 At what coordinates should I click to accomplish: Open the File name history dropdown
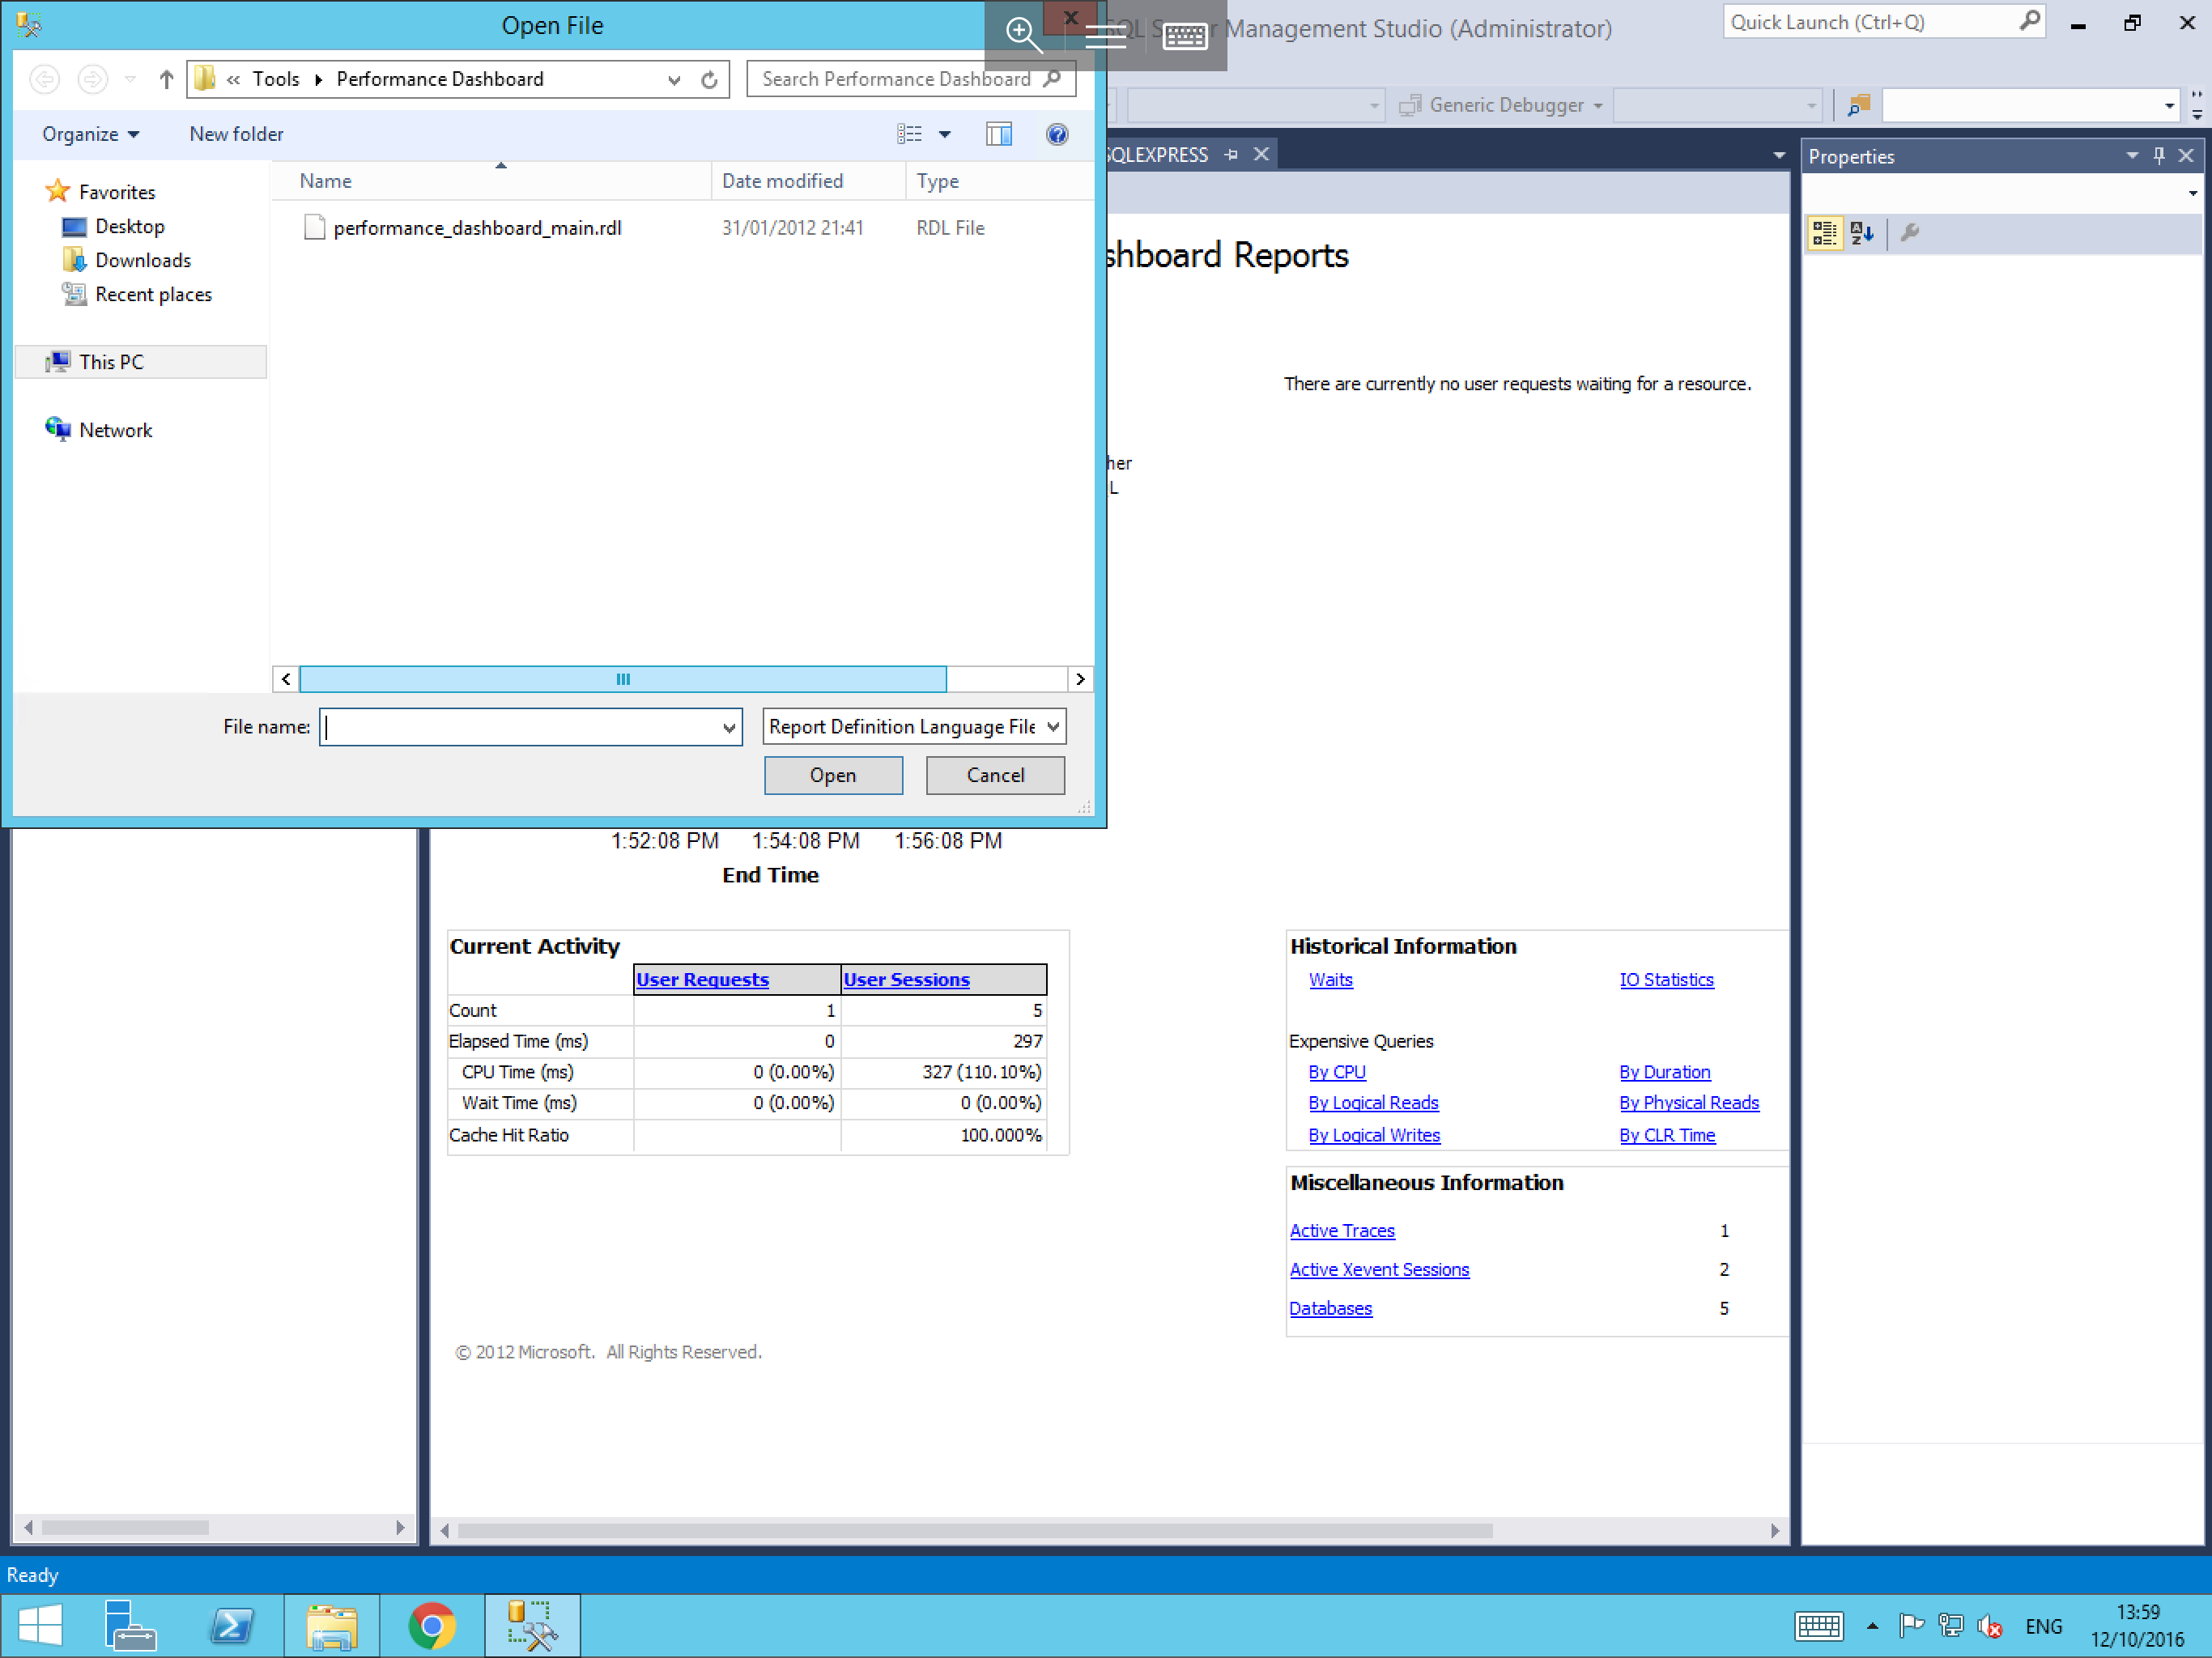click(x=729, y=728)
